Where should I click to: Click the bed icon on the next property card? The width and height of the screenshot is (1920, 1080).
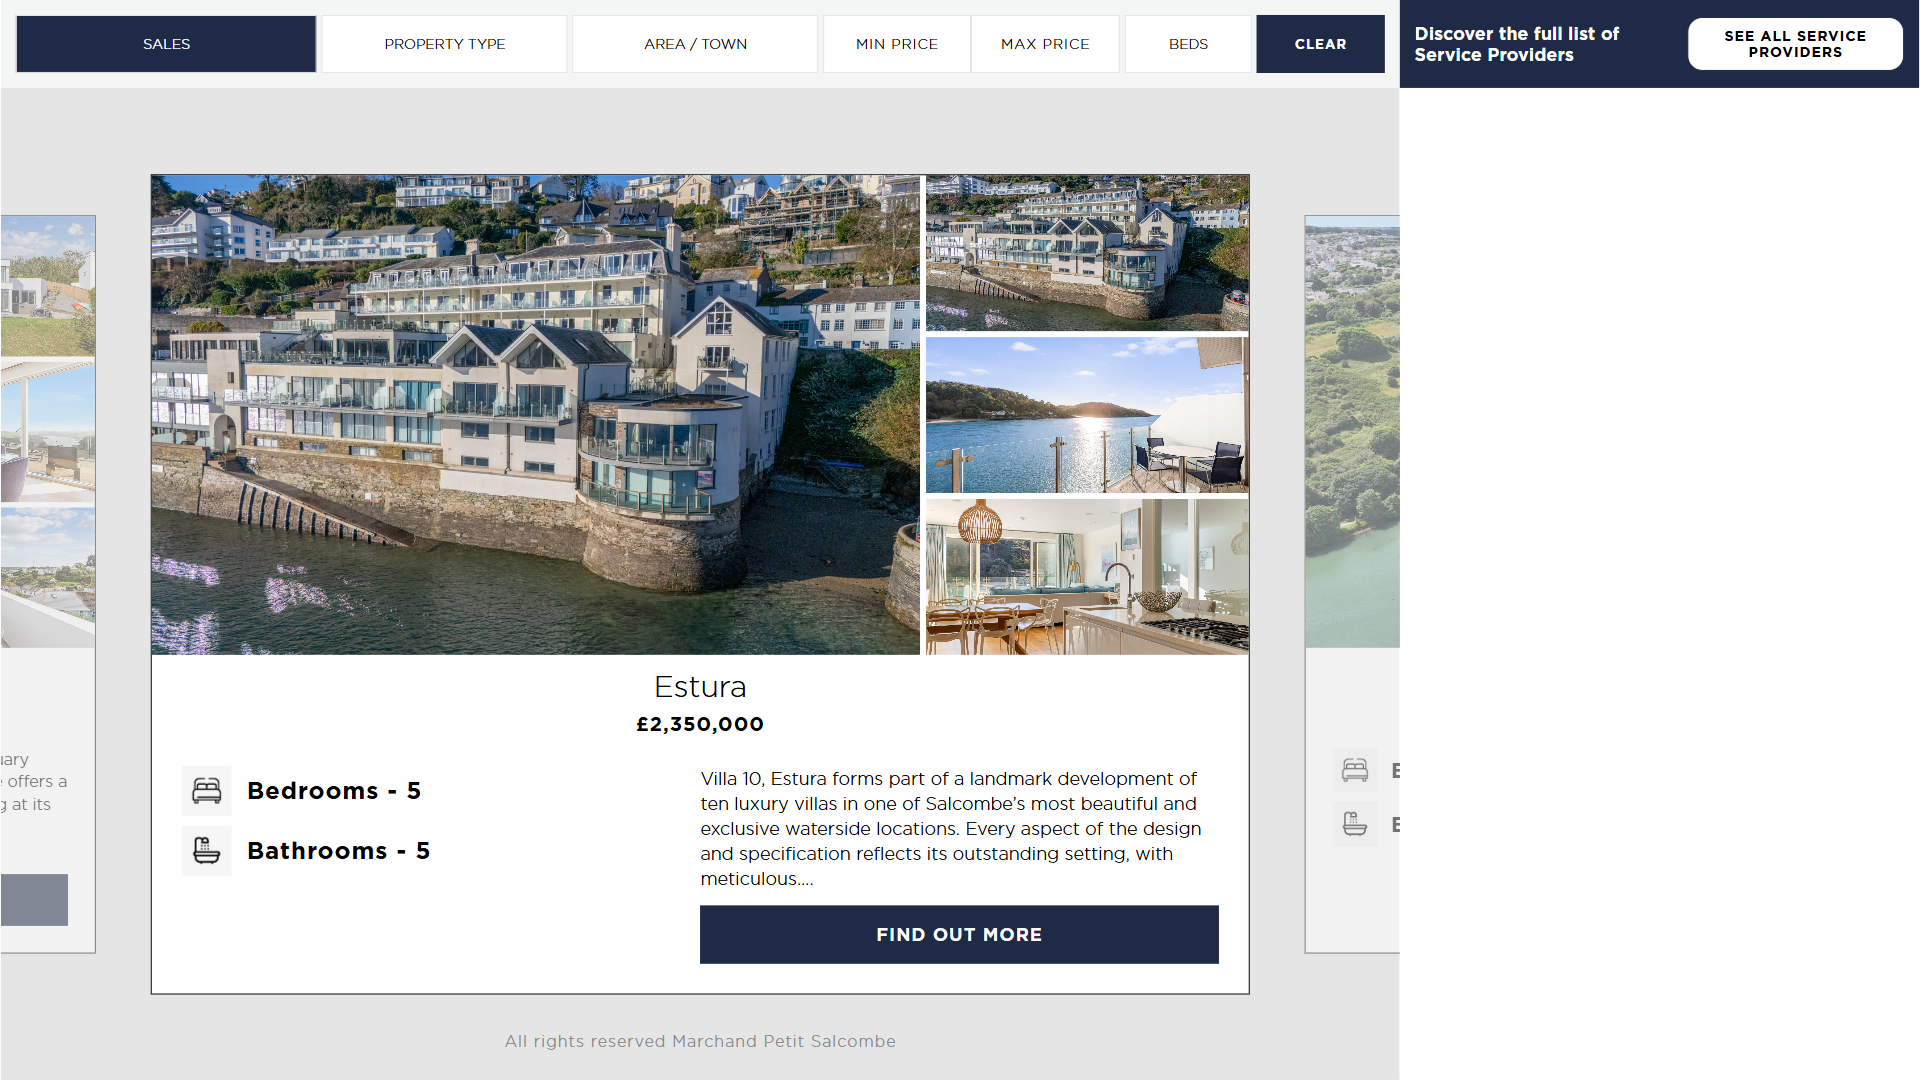point(1355,770)
